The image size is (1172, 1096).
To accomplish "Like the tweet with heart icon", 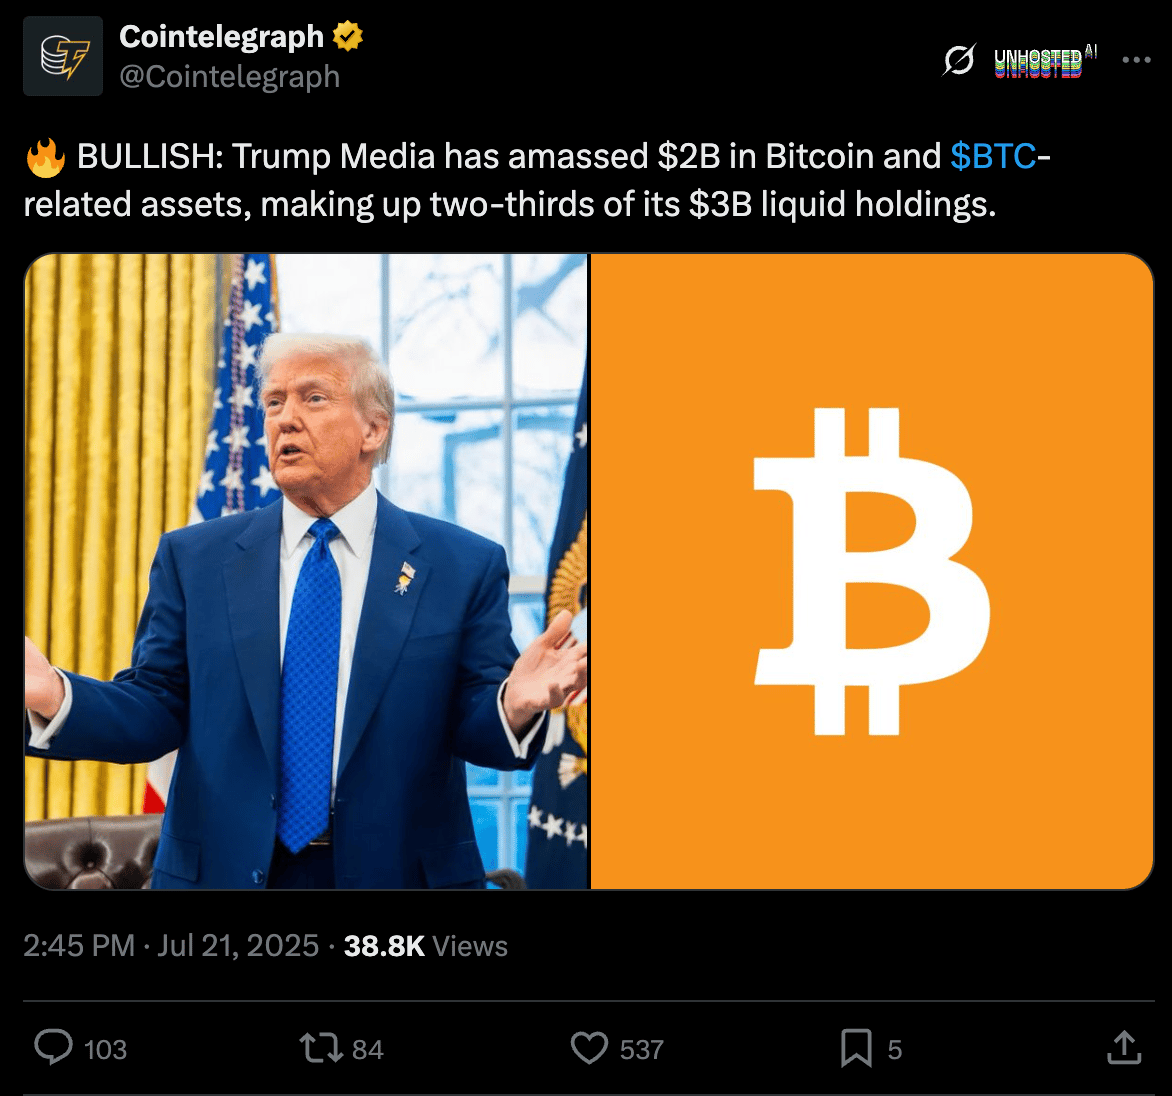I will pyautogui.click(x=590, y=1047).
